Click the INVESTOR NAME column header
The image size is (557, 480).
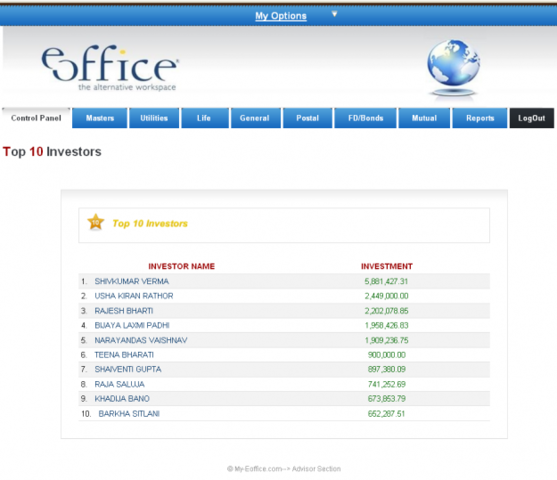pyautogui.click(x=182, y=266)
